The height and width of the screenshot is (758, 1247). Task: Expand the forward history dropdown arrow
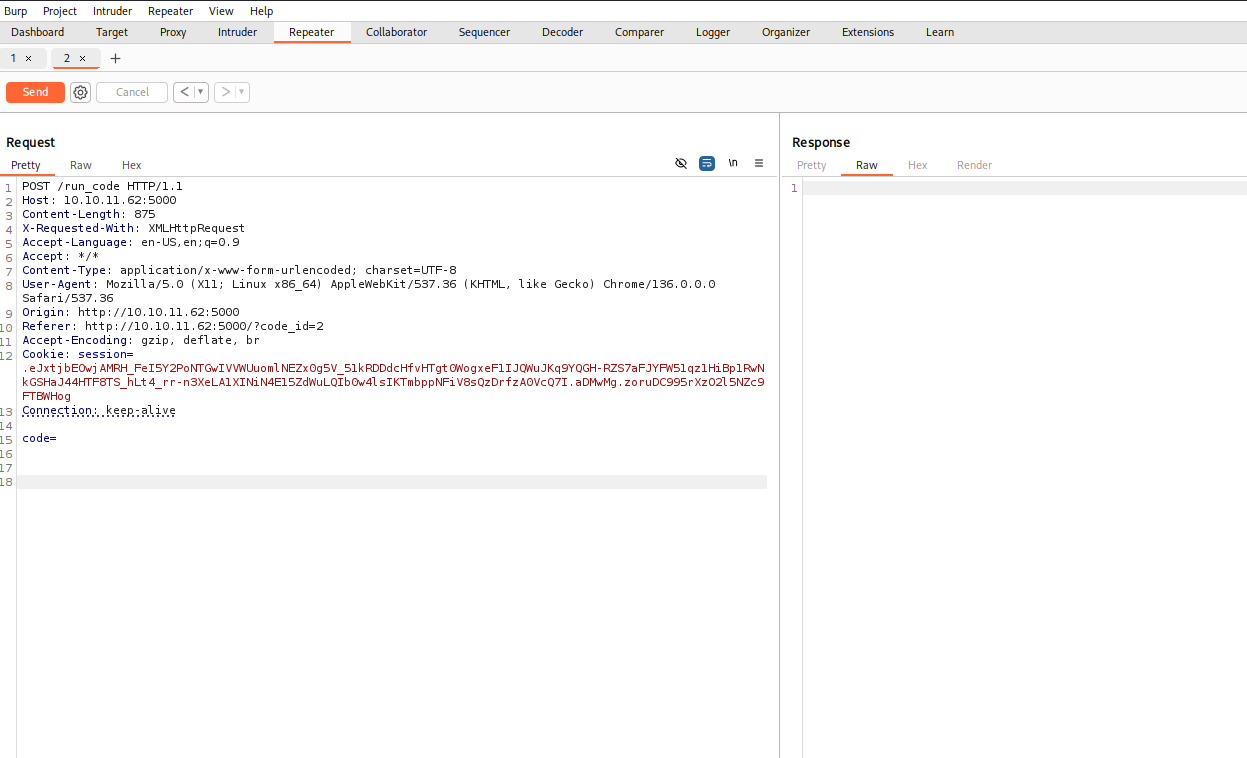(x=241, y=92)
